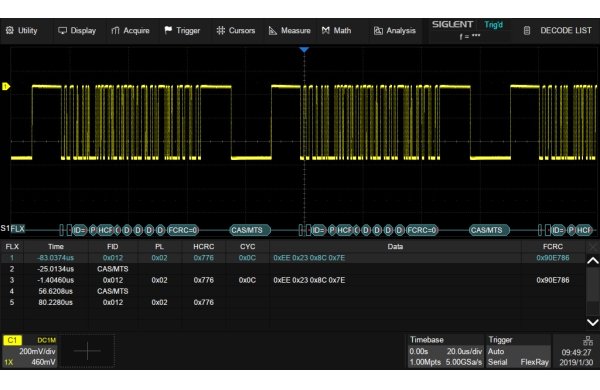Click the Display monitor icon
The height and width of the screenshot is (390, 600).
[62, 31]
